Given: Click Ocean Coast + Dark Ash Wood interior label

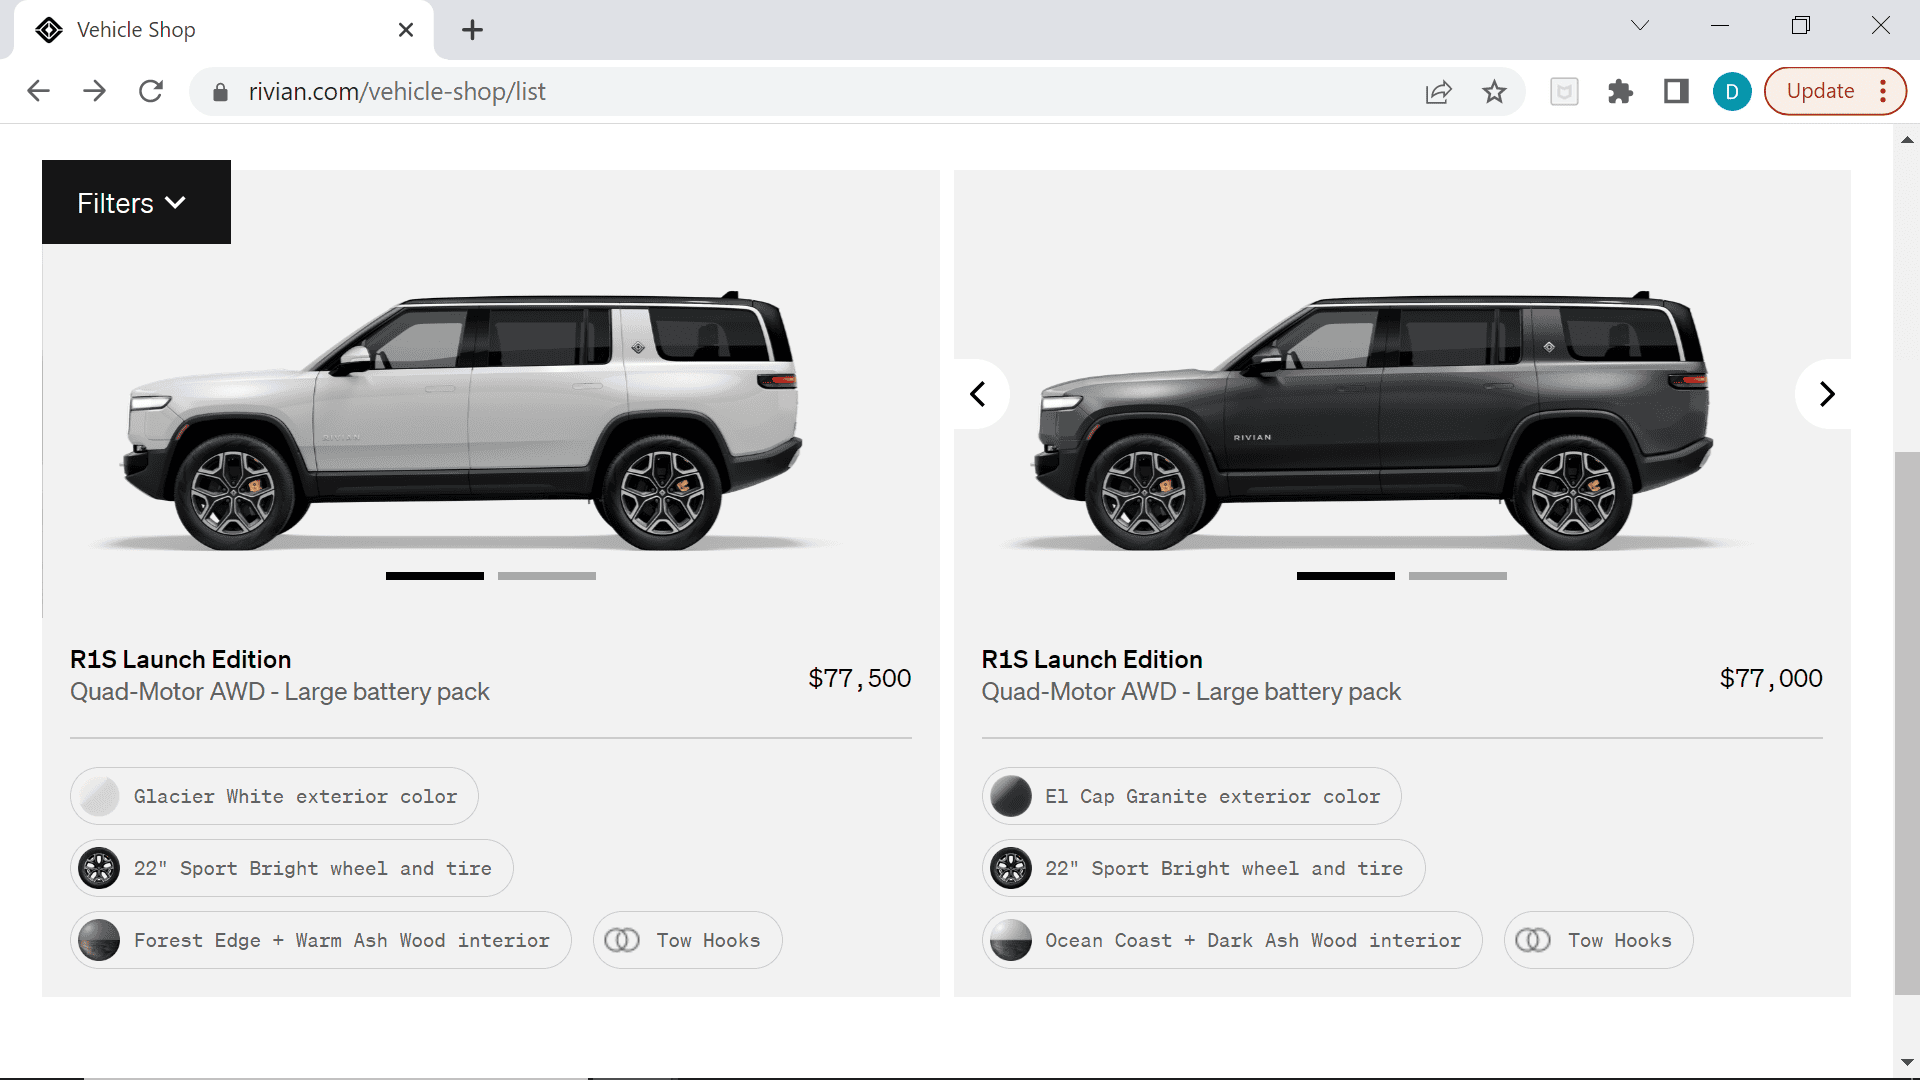Looking at the screenshot, I should pyautogui.click(x=1253, y=941).
